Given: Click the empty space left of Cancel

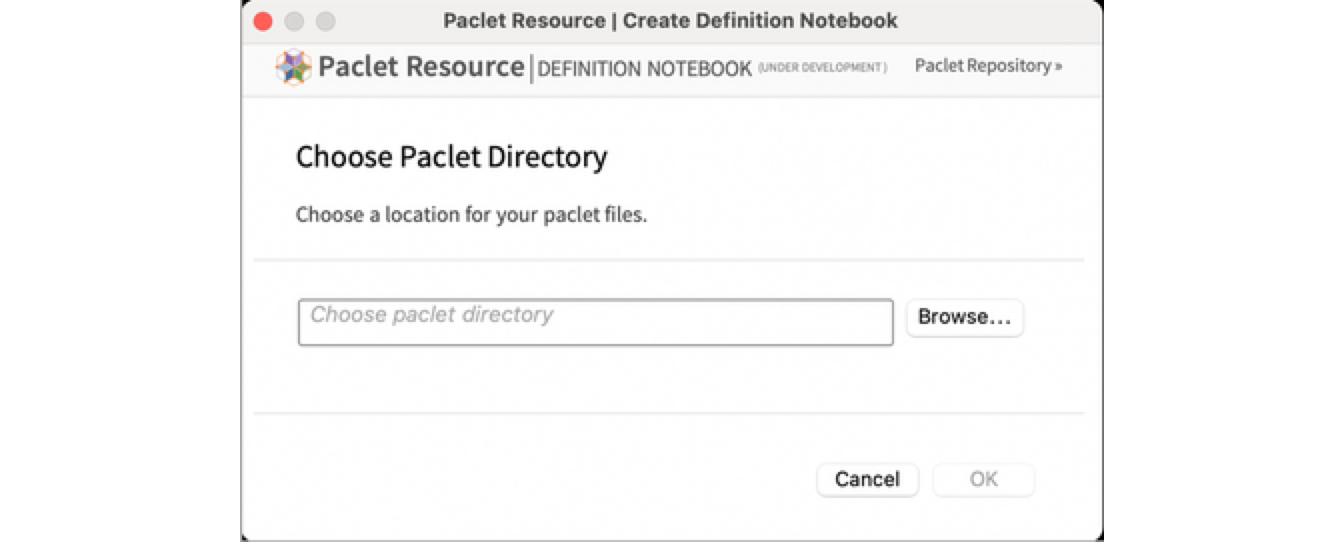Looking at the screenshot, I should [550, 479].
